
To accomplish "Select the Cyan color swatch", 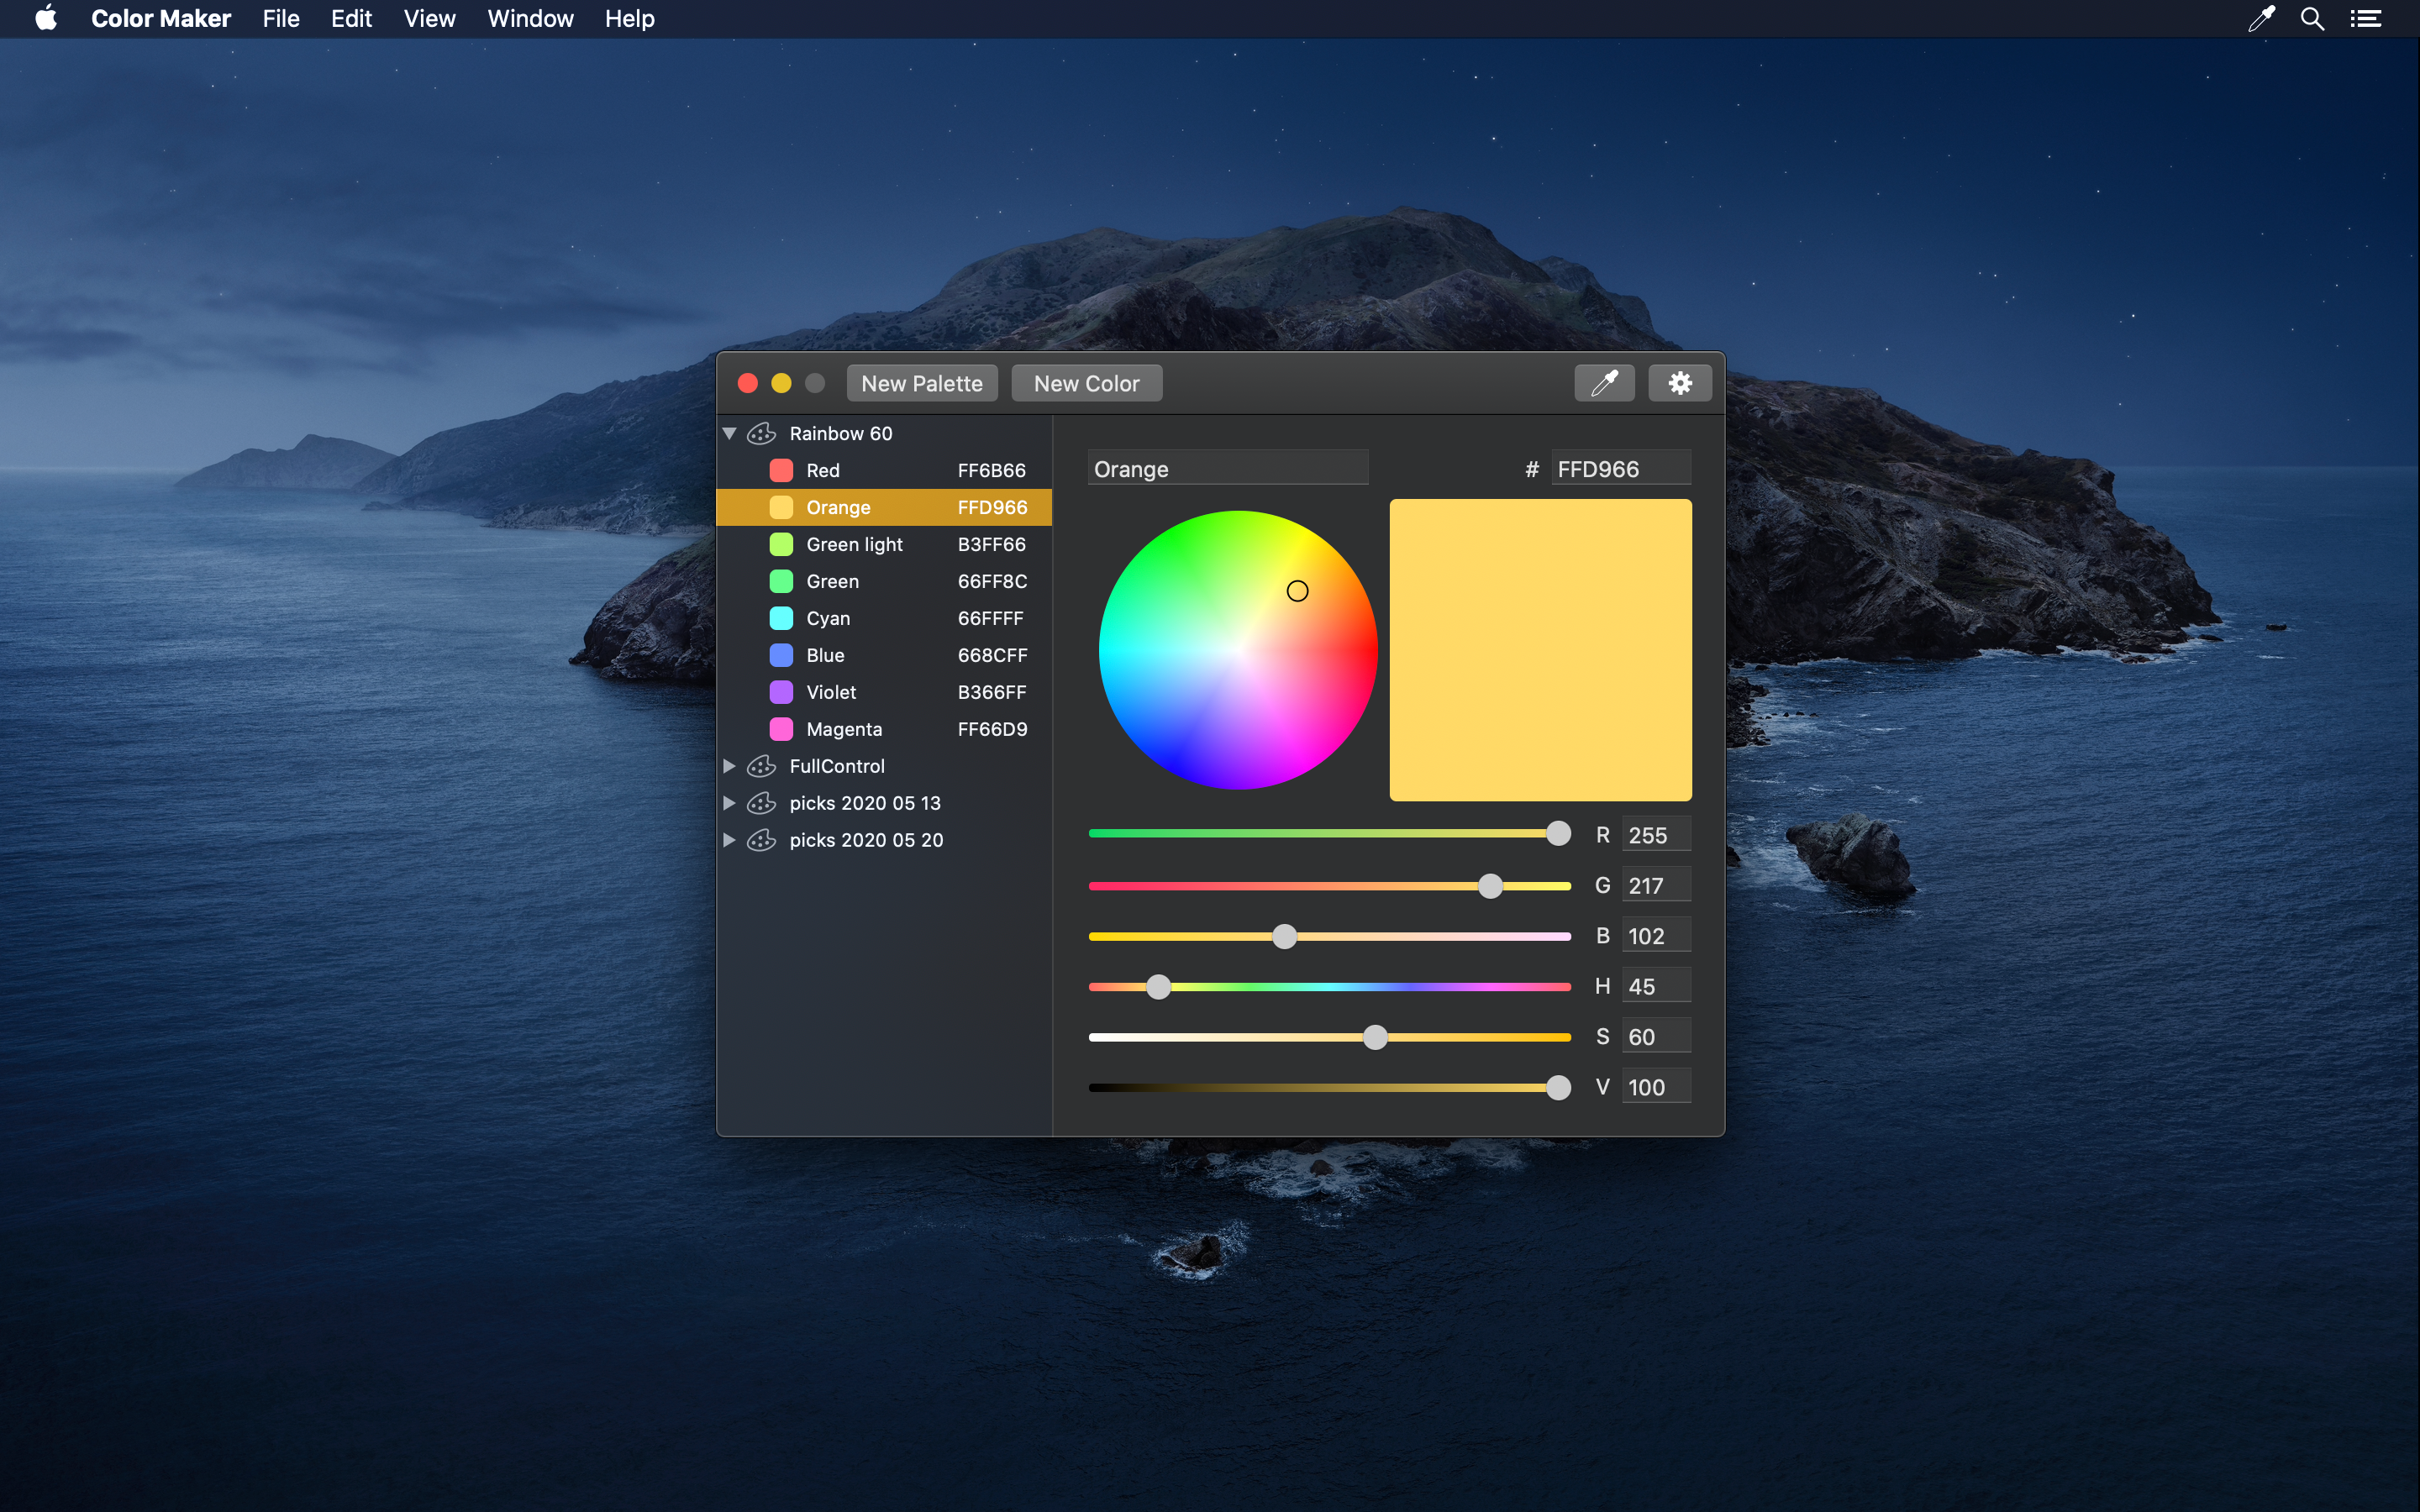I will click(781, 618).
